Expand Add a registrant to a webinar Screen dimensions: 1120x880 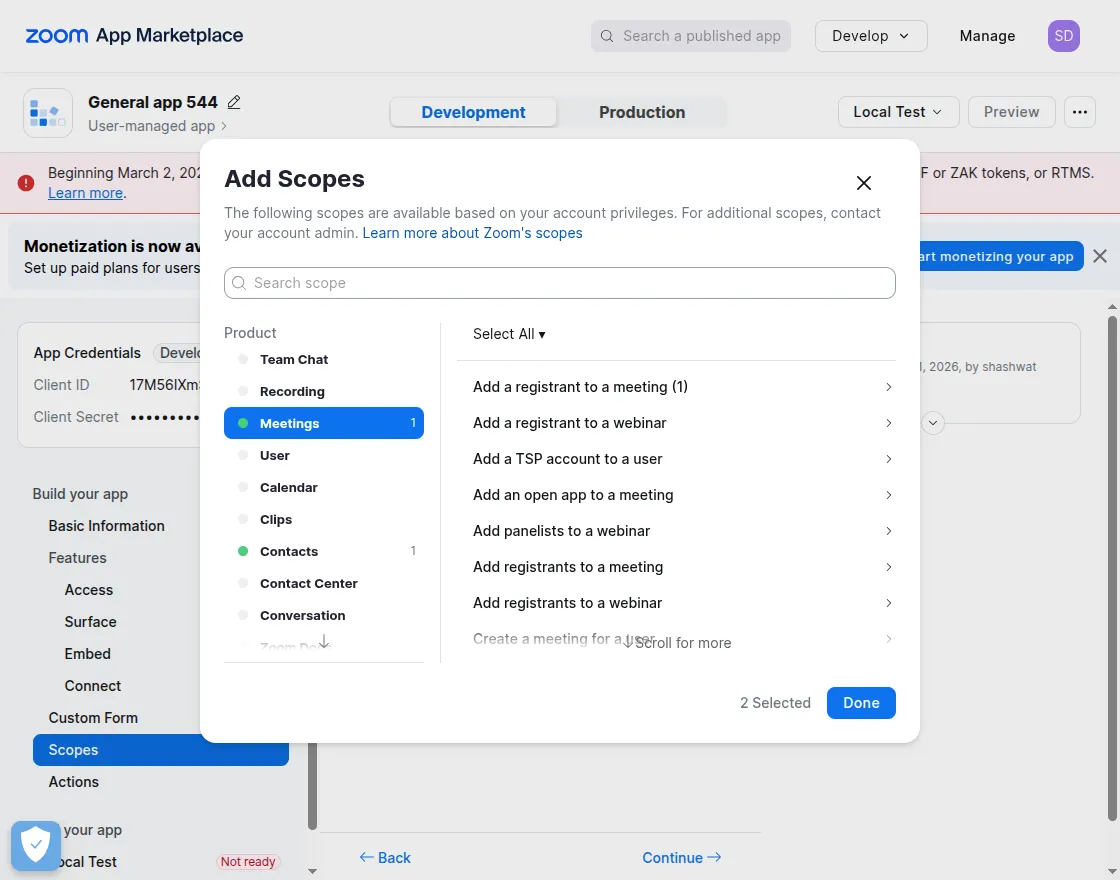tap(682, 423)
